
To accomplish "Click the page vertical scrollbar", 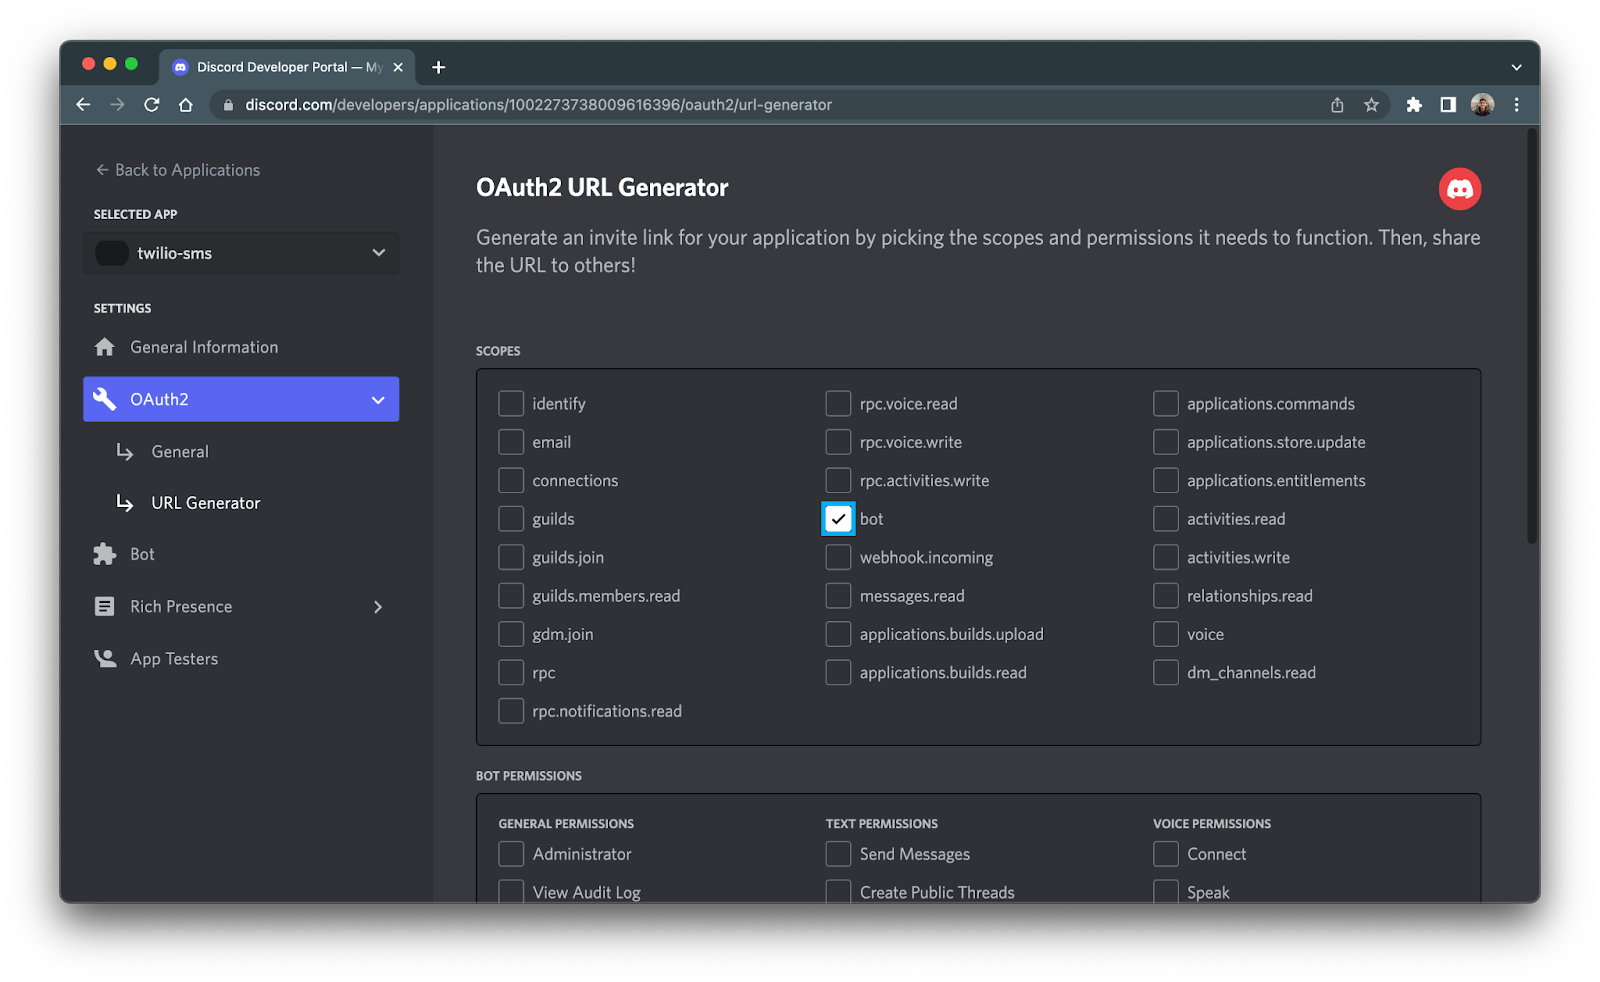I will [x=1531, y=335].
